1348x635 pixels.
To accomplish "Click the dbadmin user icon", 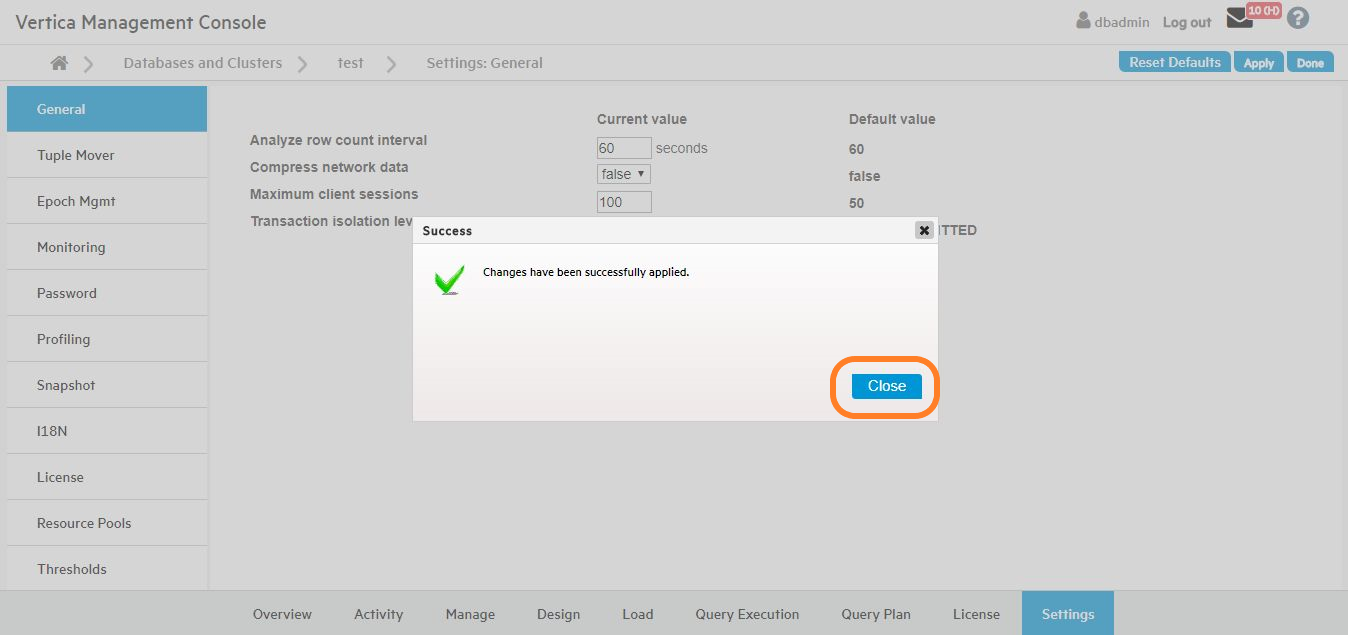I will point(1083,20).
